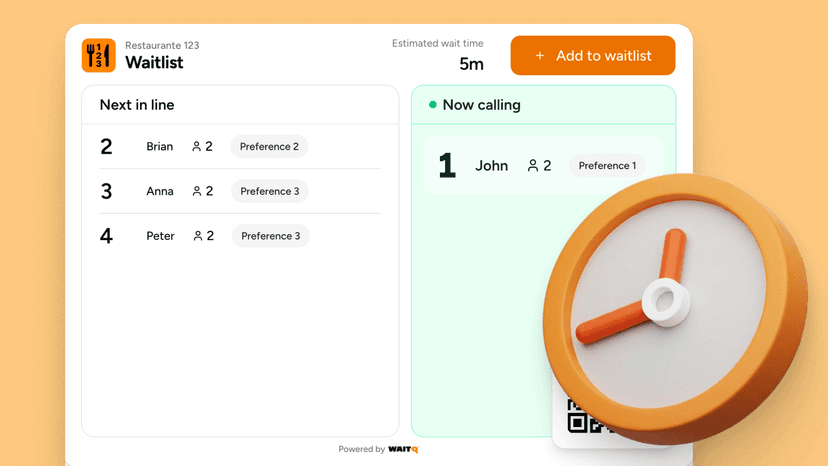Viewport: 828px width, 466px height.
Task: Open the Now calling section header
Action: tap(481, 105)
